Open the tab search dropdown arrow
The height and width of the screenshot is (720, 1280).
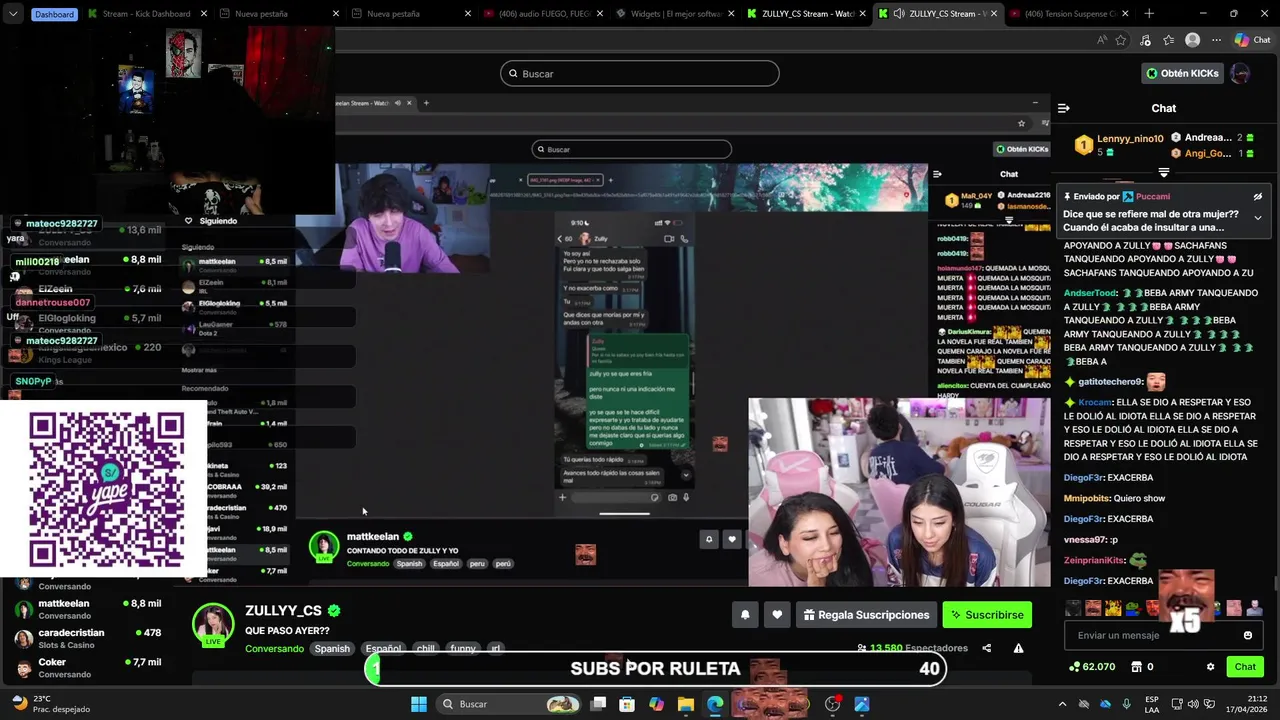click(x=12, y=14)
